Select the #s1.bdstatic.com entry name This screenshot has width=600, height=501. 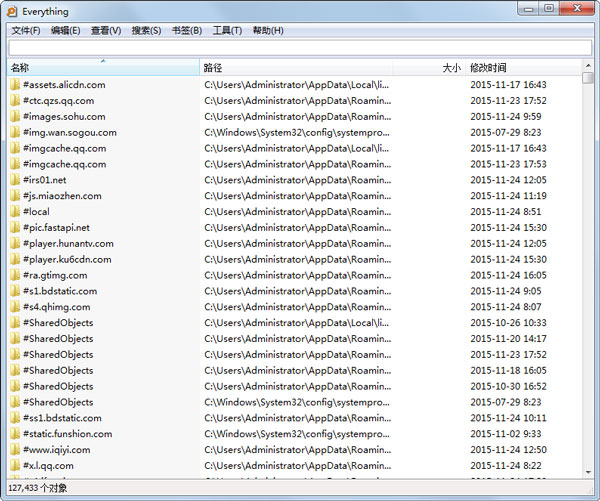(60, 291)
